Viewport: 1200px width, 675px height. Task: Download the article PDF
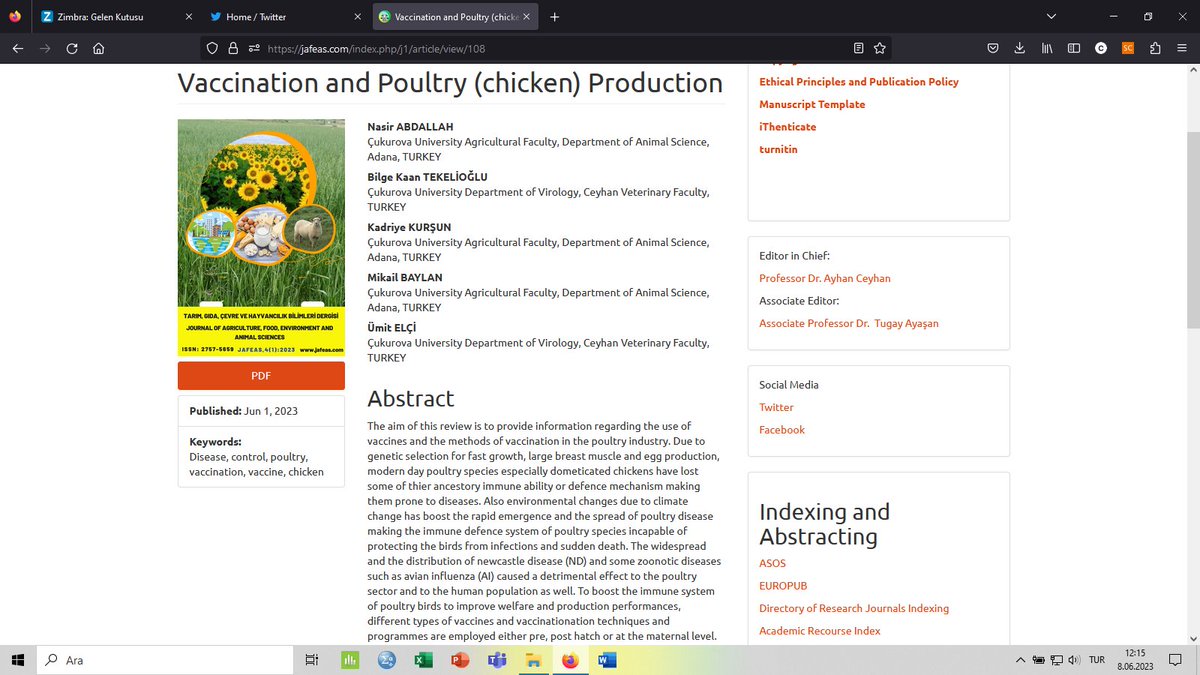point(261,376)
